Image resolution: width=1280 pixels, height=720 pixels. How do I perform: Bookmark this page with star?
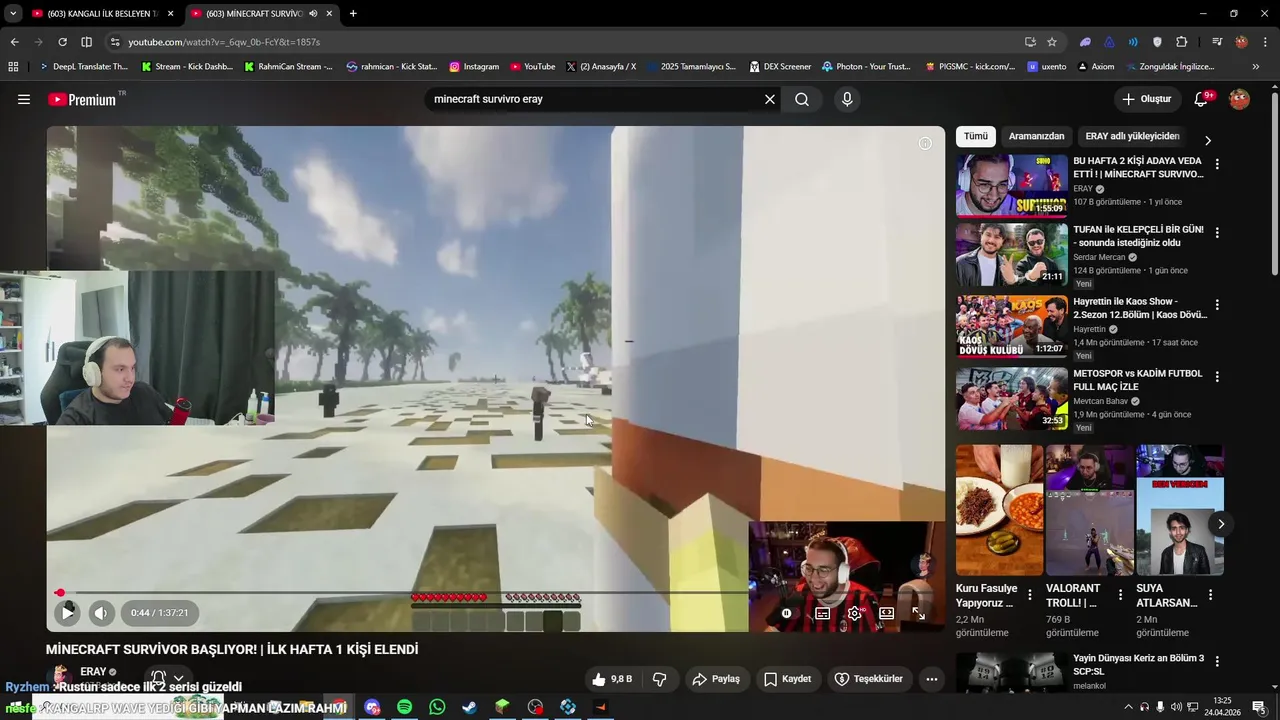(x=1052, y=42)
